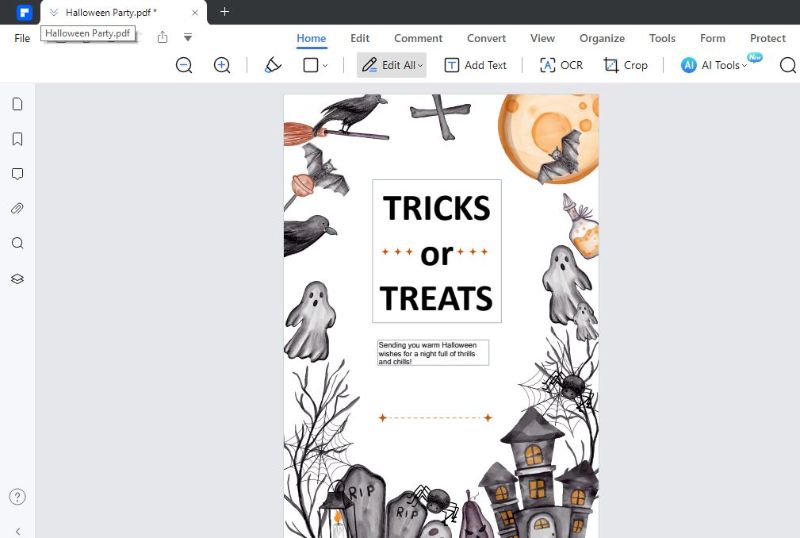The image size is (800, 538).
Task: Open the comments sidebar panel
Action: pyautogui.click(x=17, y=174)
